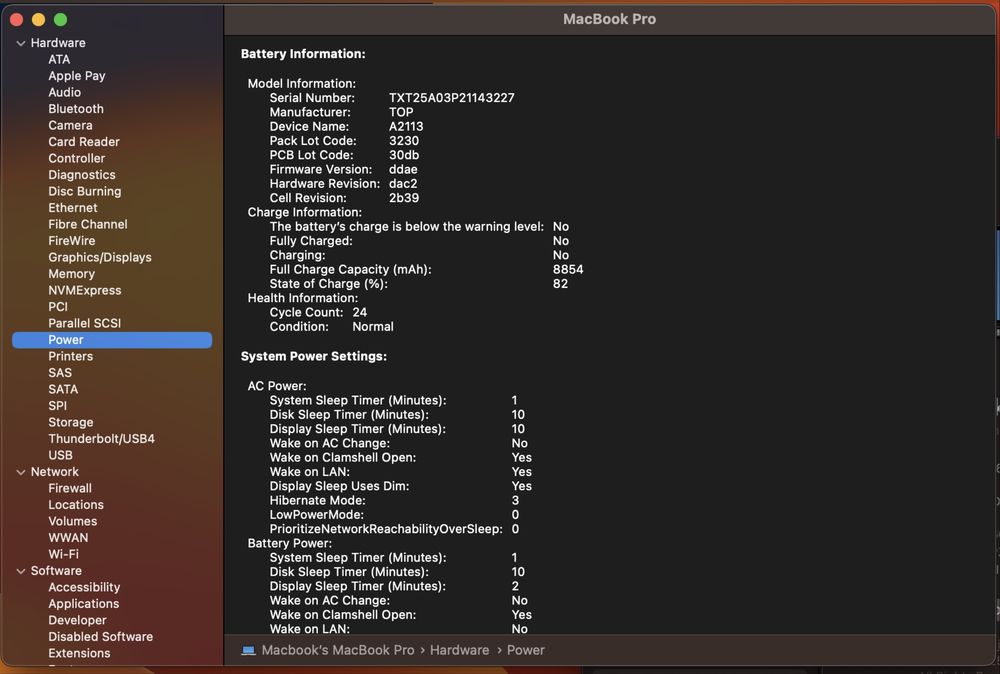This screenshot has height=674, width=1000.
Task: Select FireWire in the sidebar
Action: (x=71, y=241)
